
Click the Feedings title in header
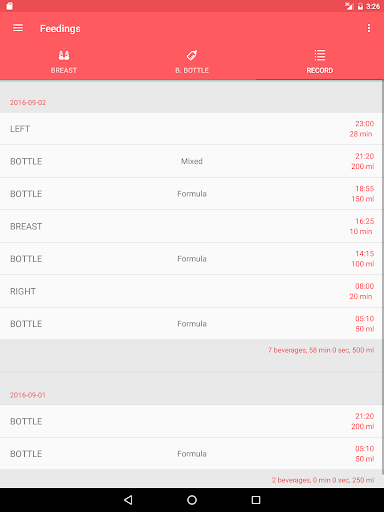tap(60, 29)
